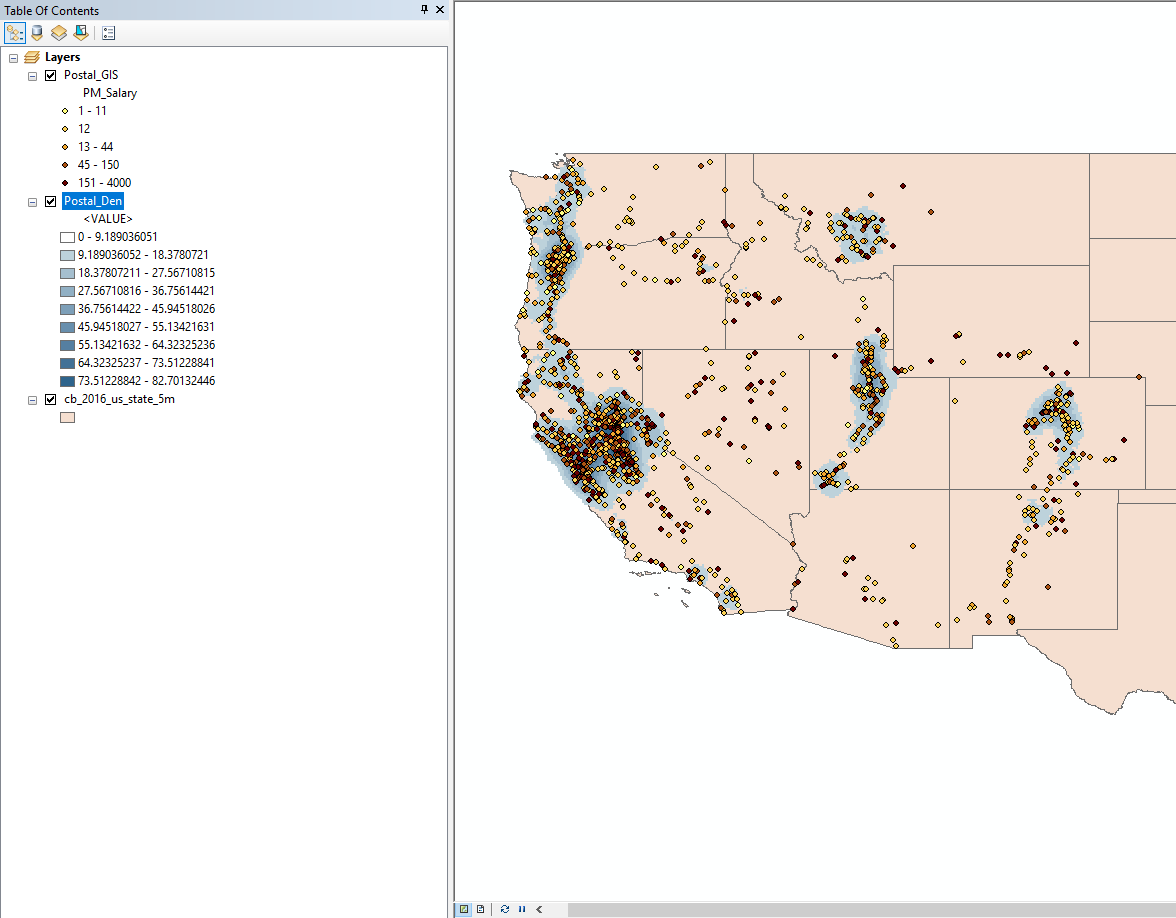Refresh the map display
The height and width of the screenshot is (918, 1176).
pos(505,909)
